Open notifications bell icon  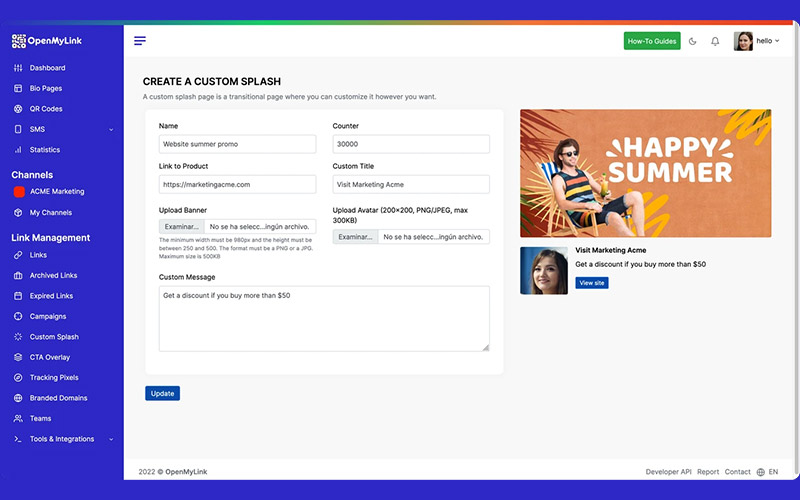pyautogui.click(x=715, y=41)
